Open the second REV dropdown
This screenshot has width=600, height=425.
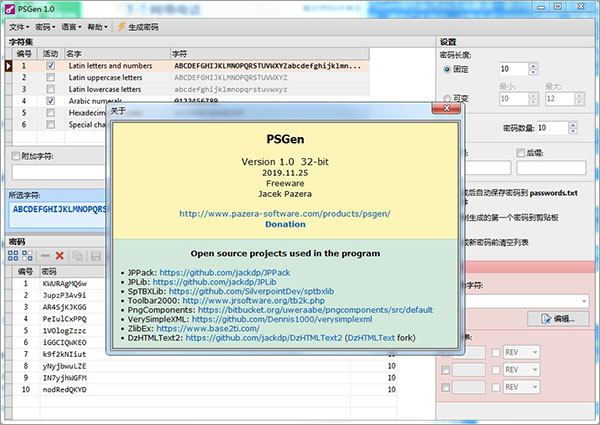tap(521, 370)
